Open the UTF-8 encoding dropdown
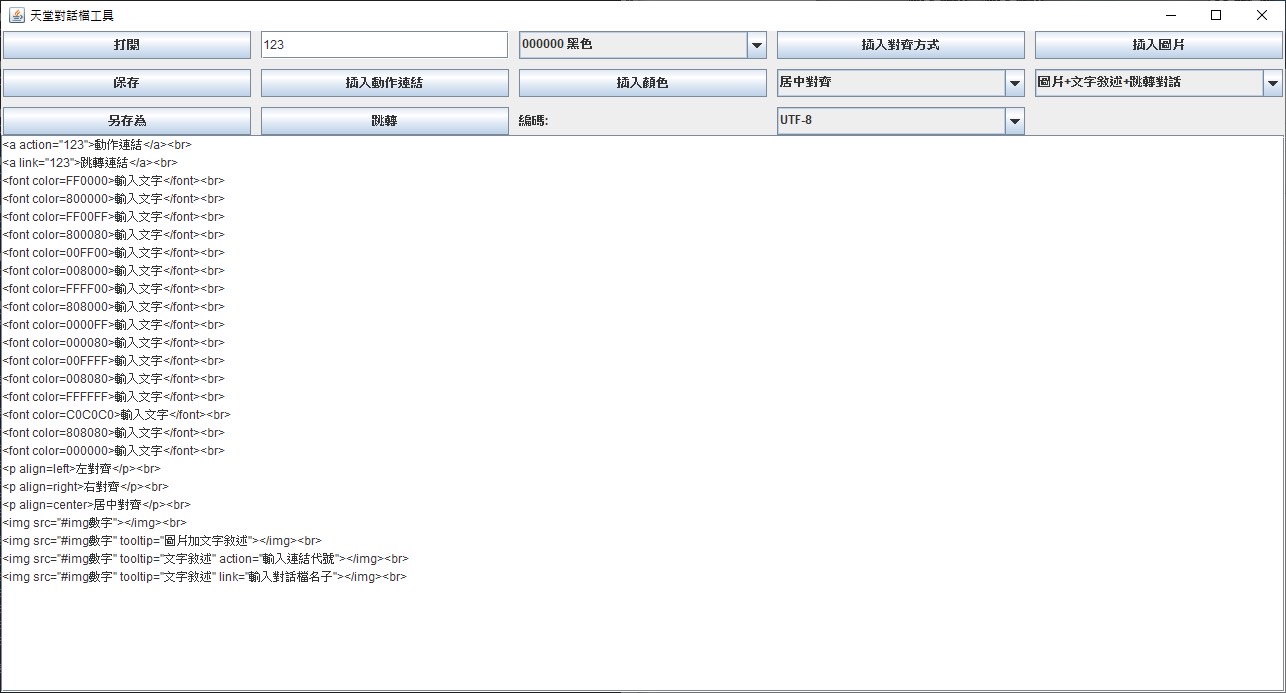This screenshot has width=1286, height=693. [901, 121]
